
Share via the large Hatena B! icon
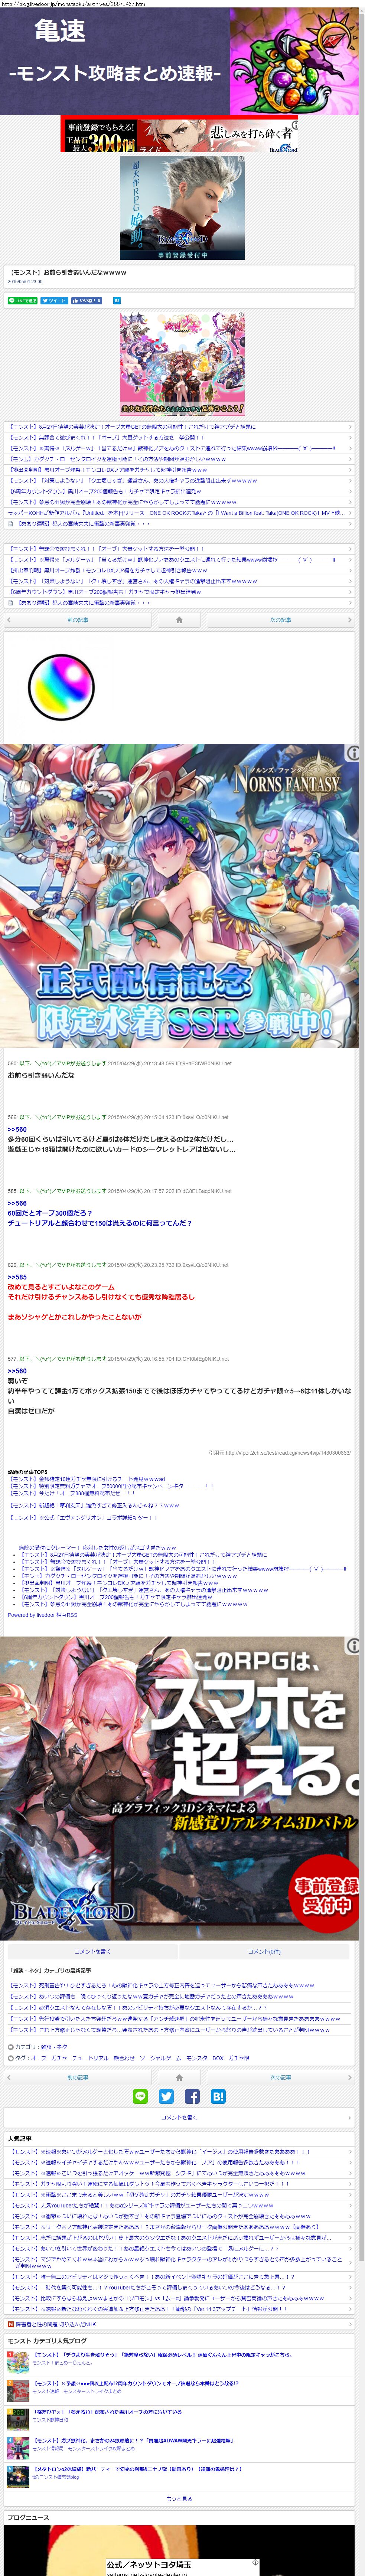pos(218,2097)
